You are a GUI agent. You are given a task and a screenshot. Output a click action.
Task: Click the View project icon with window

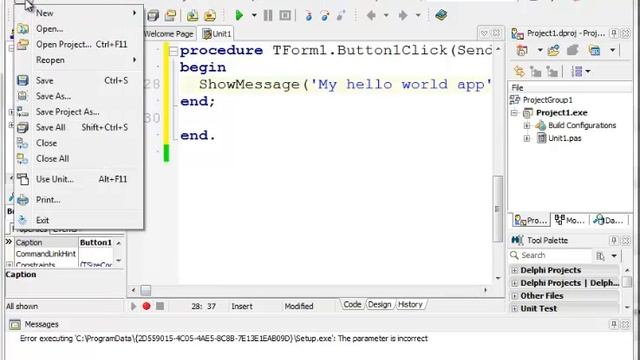point(595,51)
